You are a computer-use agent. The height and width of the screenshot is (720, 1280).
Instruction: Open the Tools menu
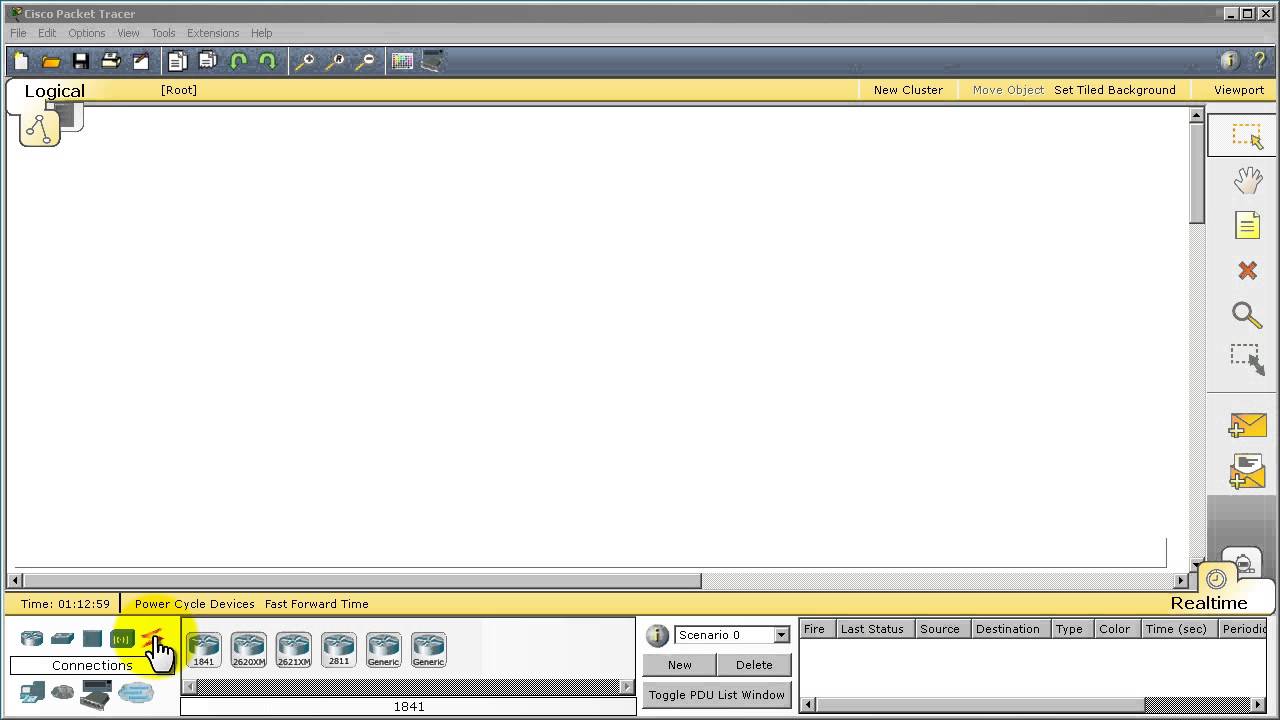(163, 33)
